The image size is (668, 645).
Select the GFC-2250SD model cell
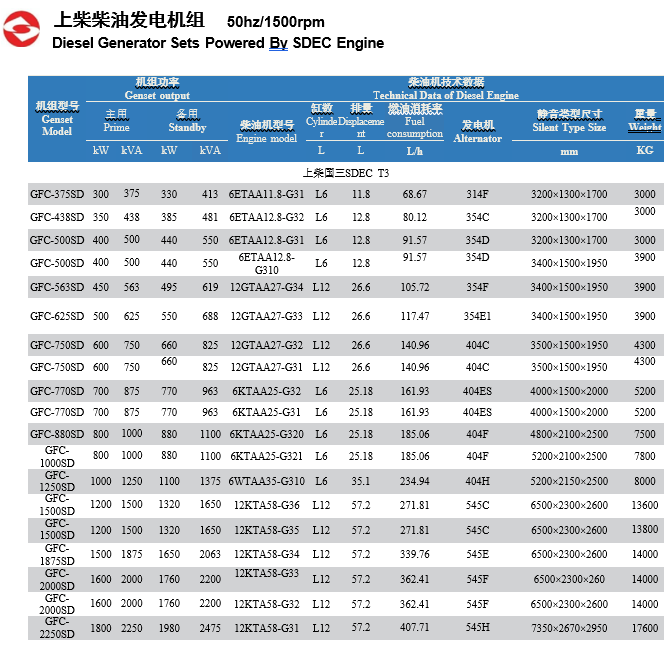[57, 628]
